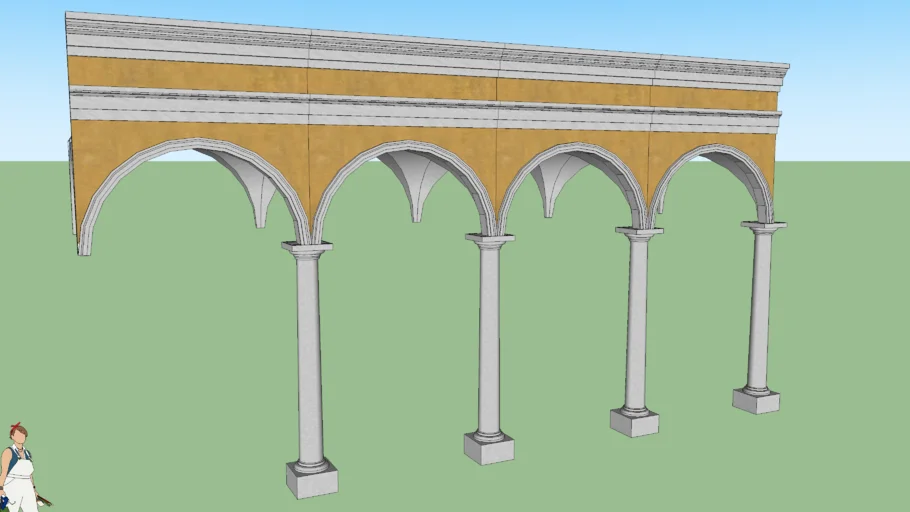Screen dimensions: 910x512
Task: Click the square plinth under the third column
Action: (634, 422)
